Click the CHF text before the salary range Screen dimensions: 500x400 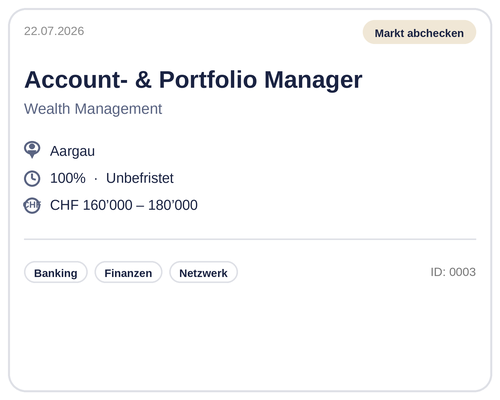tap(64, 205)
